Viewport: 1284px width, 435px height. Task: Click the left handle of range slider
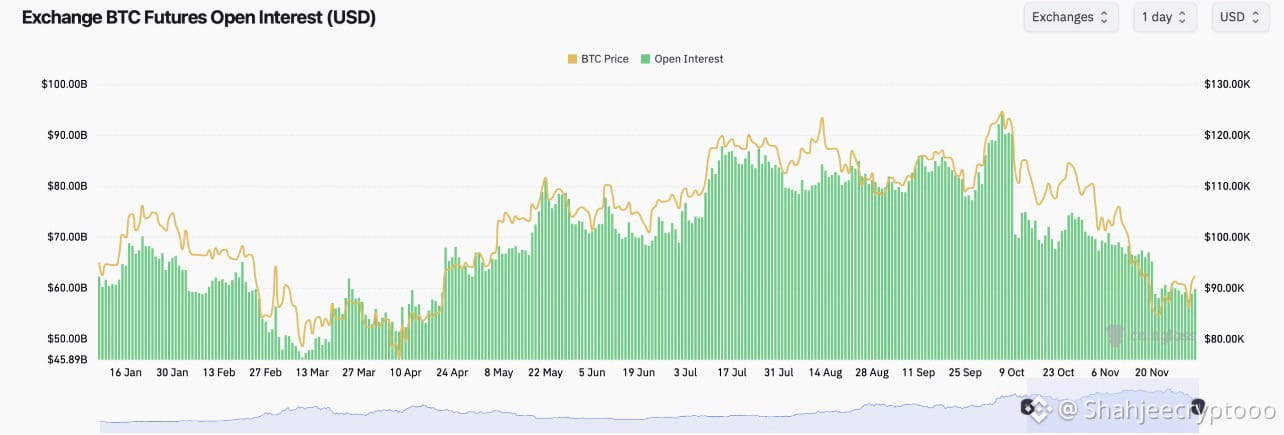coord(1026,406)
